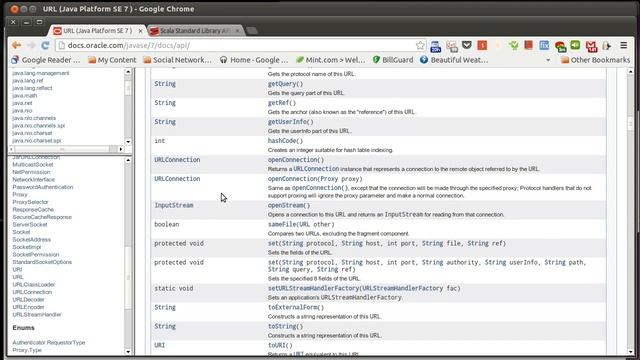Image resolution: width=640 pixels, height=360 pixels.
Task: Click main page scrollbar down arrow
Action: [x=631, y=351]
